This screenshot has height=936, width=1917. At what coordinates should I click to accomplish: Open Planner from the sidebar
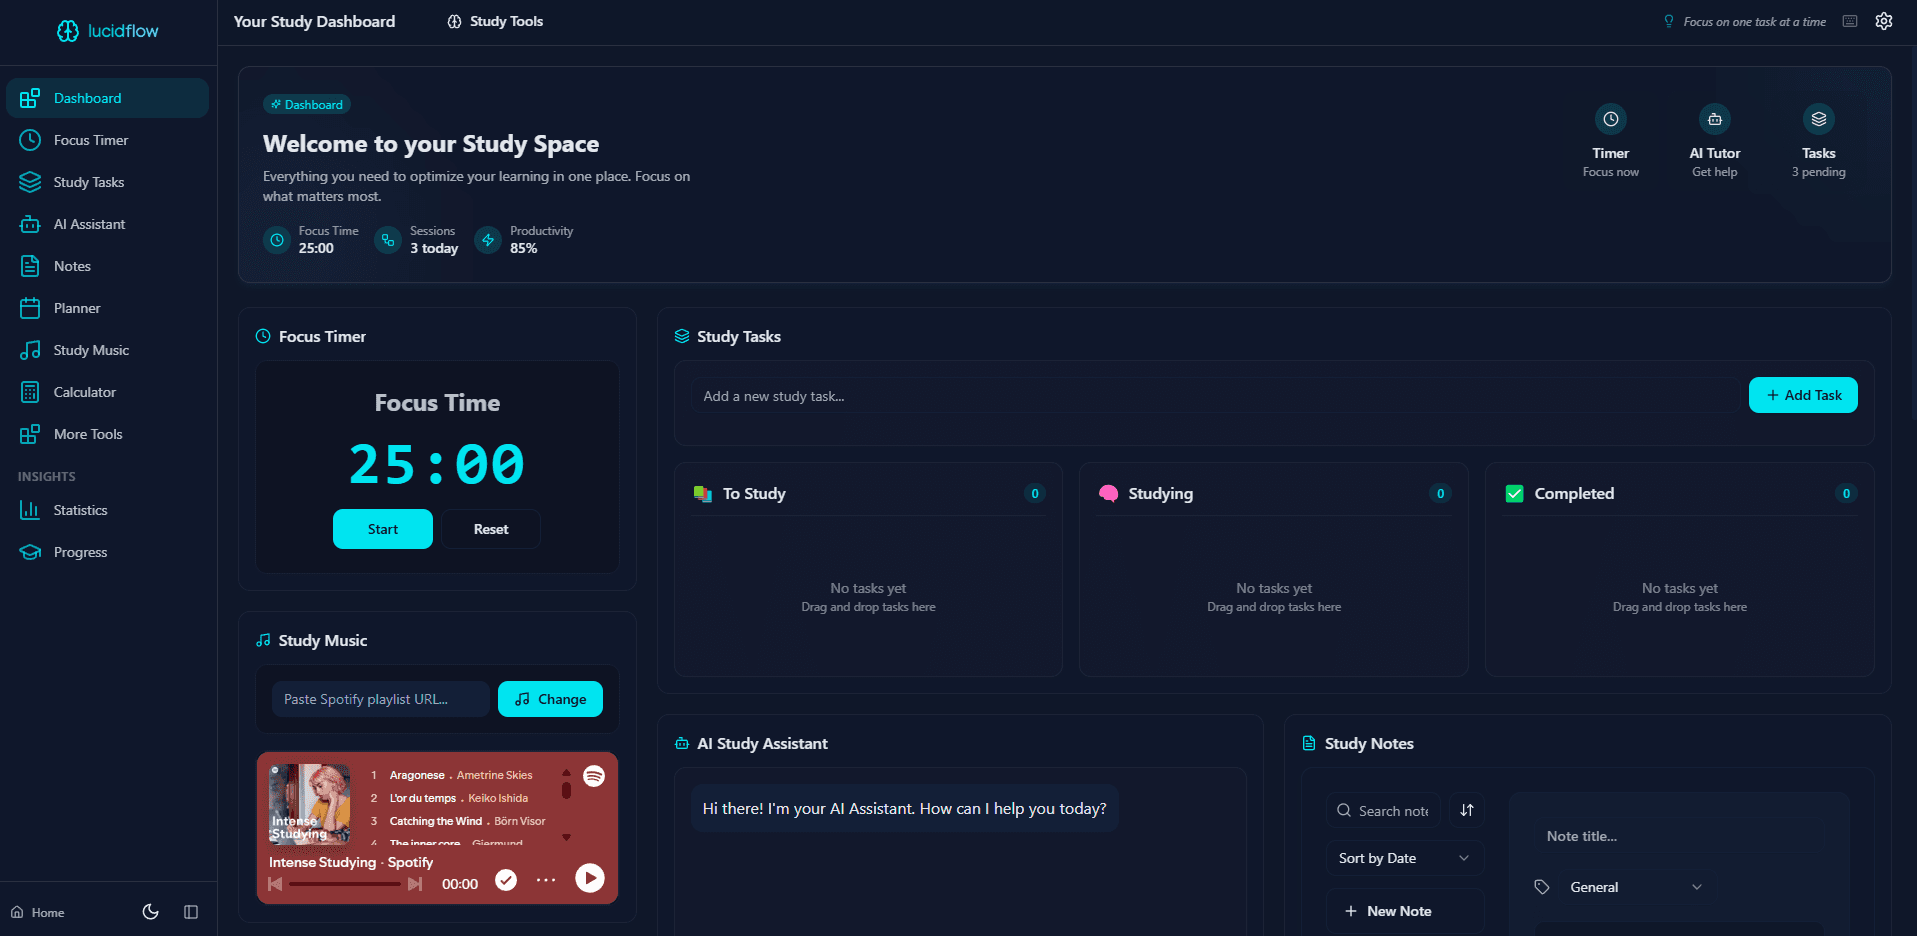point(77,308)
